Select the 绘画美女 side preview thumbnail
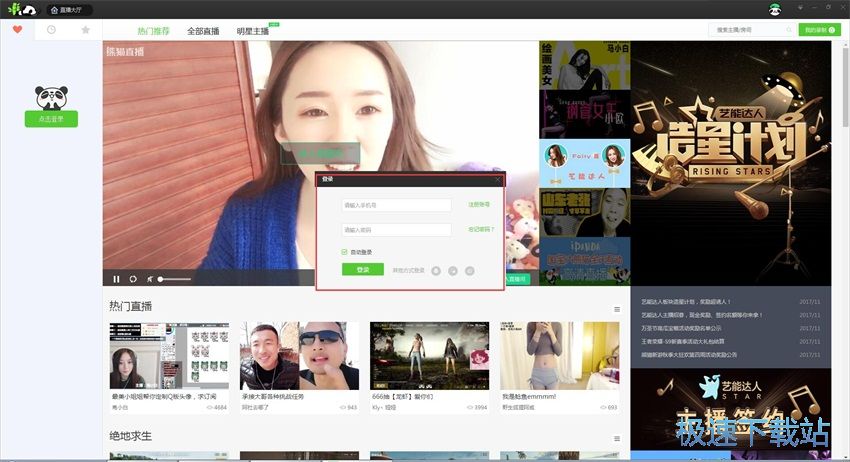Image resolution: width=850 pixels, height=462 pixels. pyautogui.click(x=584, y=65)
